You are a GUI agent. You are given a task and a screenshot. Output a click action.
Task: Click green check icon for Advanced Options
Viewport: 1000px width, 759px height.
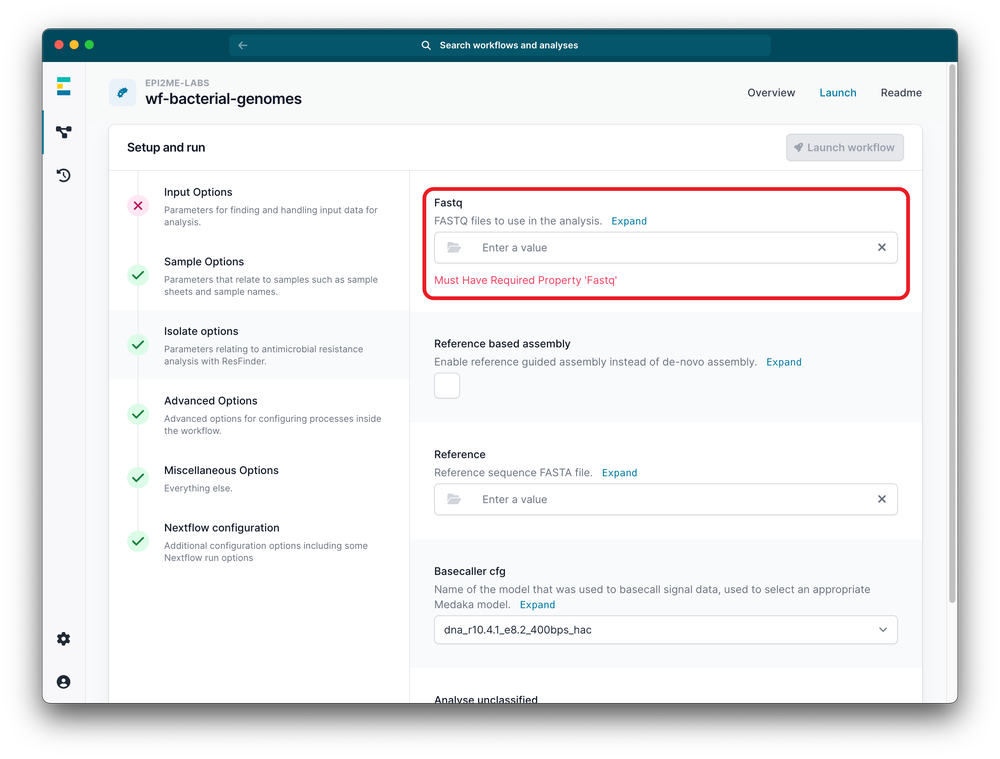138,415
